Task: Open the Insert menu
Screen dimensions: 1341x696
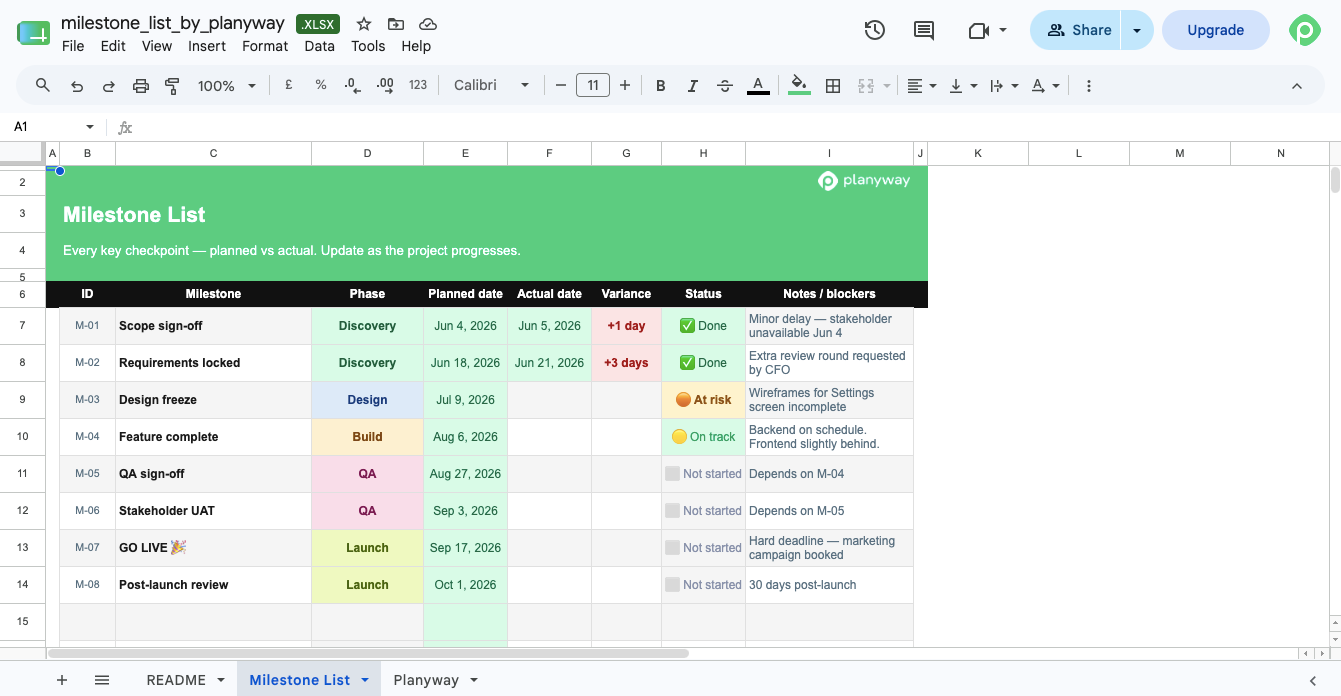Action: click(x=207, y=46)
